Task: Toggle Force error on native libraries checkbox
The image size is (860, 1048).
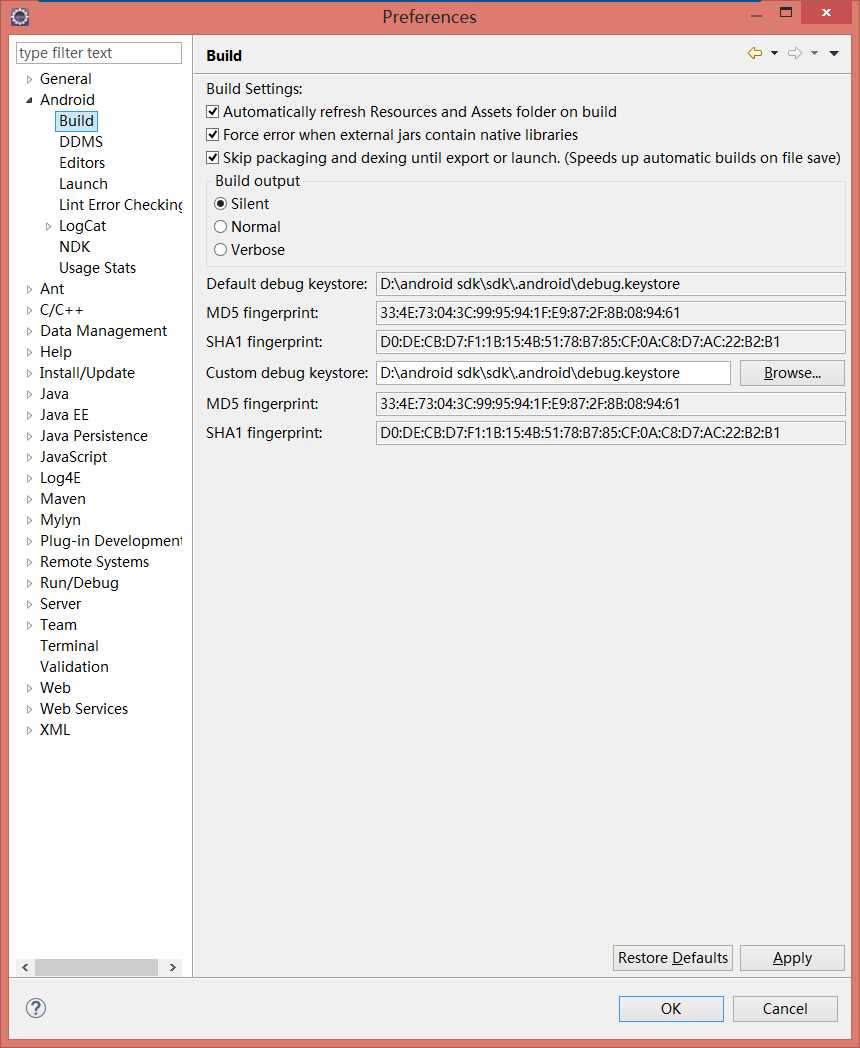Action: coord(212,134)
